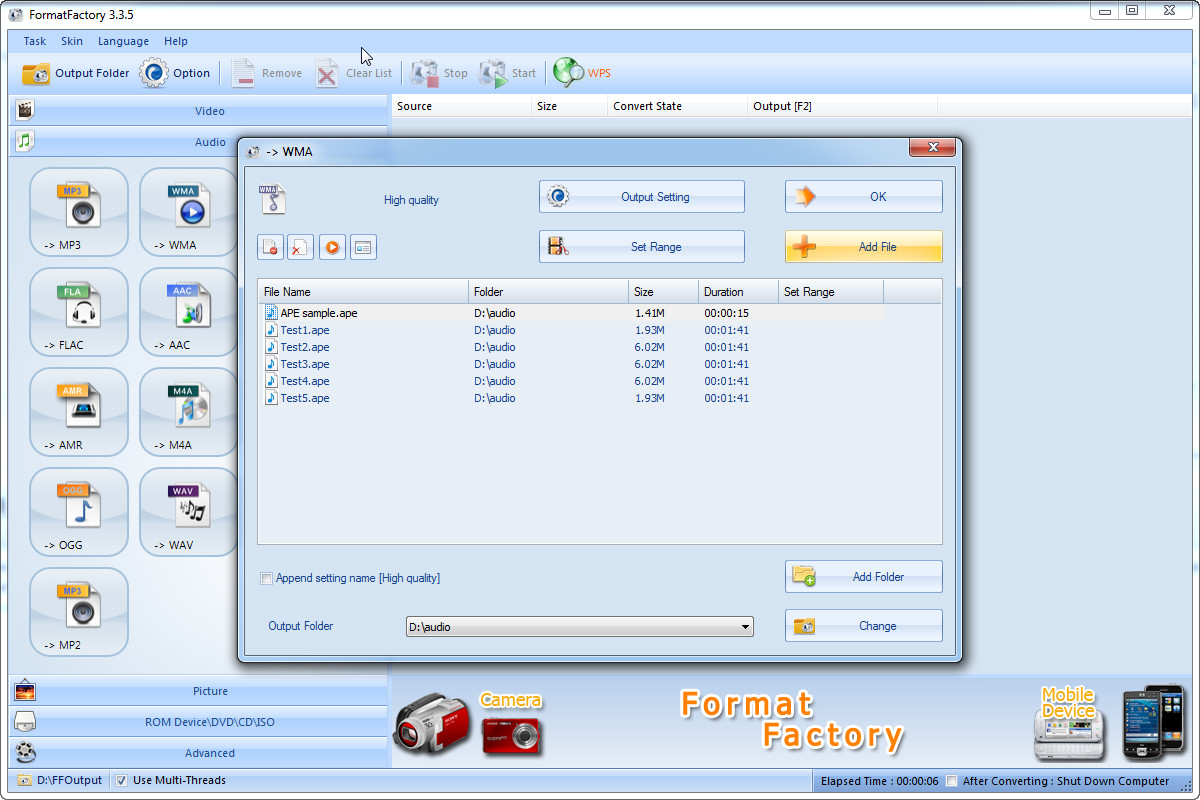Expand the Picture category panel
The height and width of the screenshot is (800, 1200).
click(x=198, y=691)
